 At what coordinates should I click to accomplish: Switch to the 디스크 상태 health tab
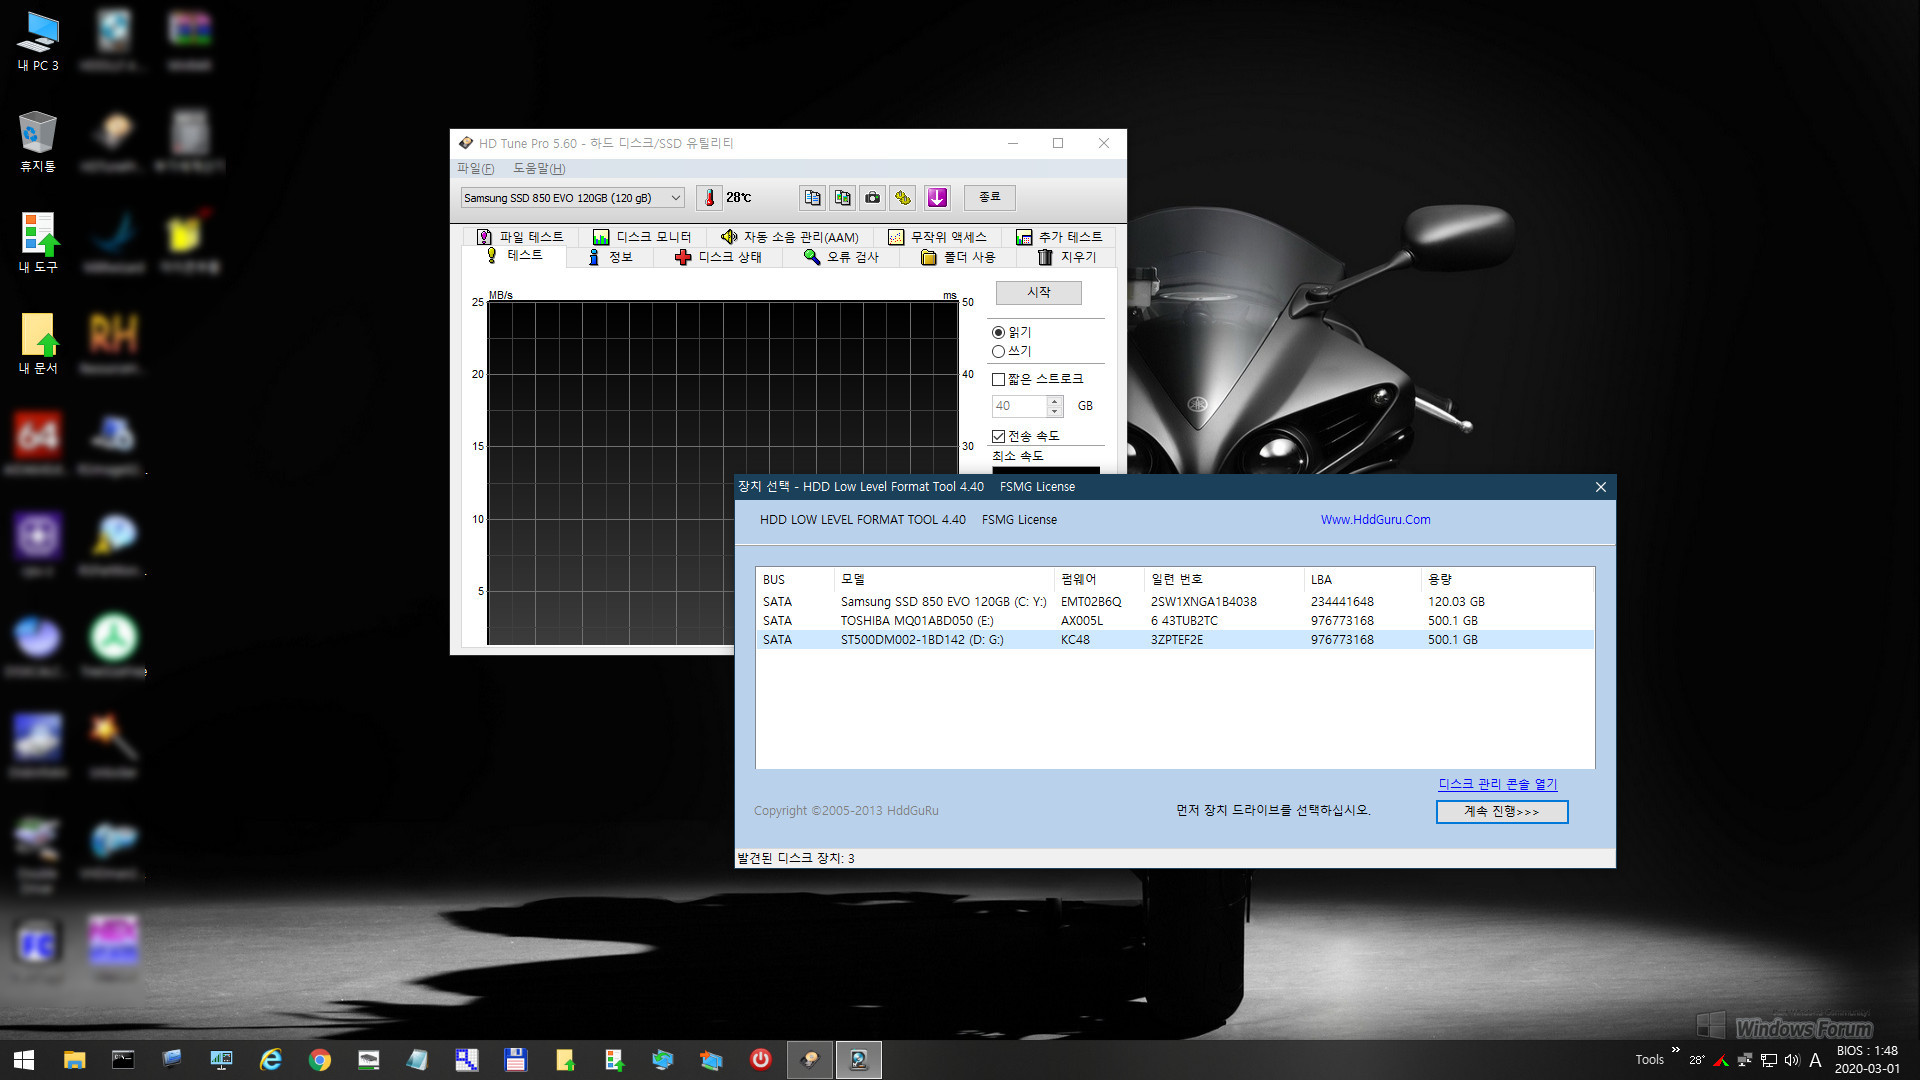click(x=718, y=257)
